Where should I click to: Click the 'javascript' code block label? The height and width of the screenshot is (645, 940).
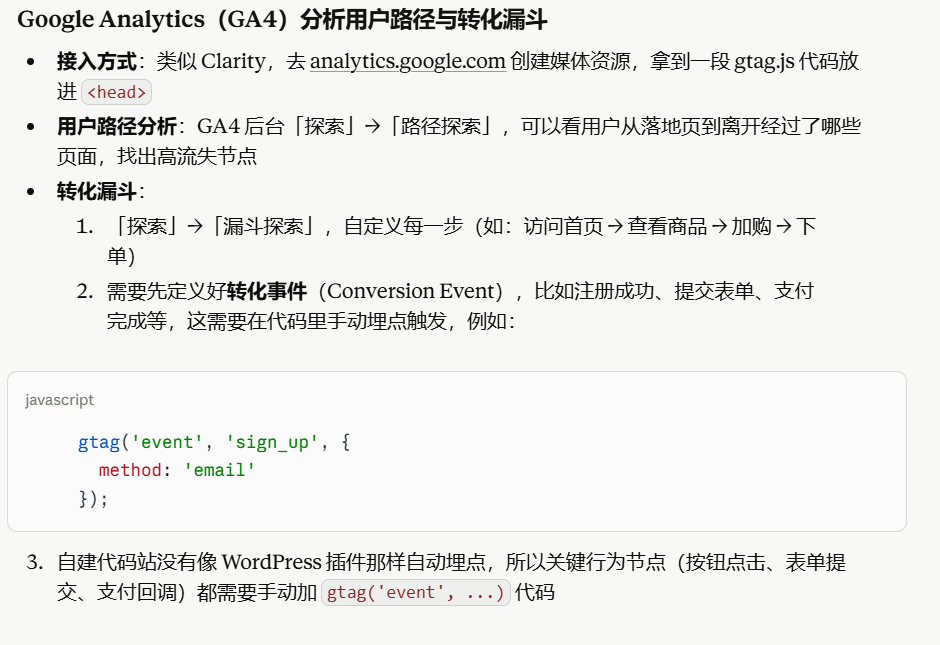click(59, 400)
